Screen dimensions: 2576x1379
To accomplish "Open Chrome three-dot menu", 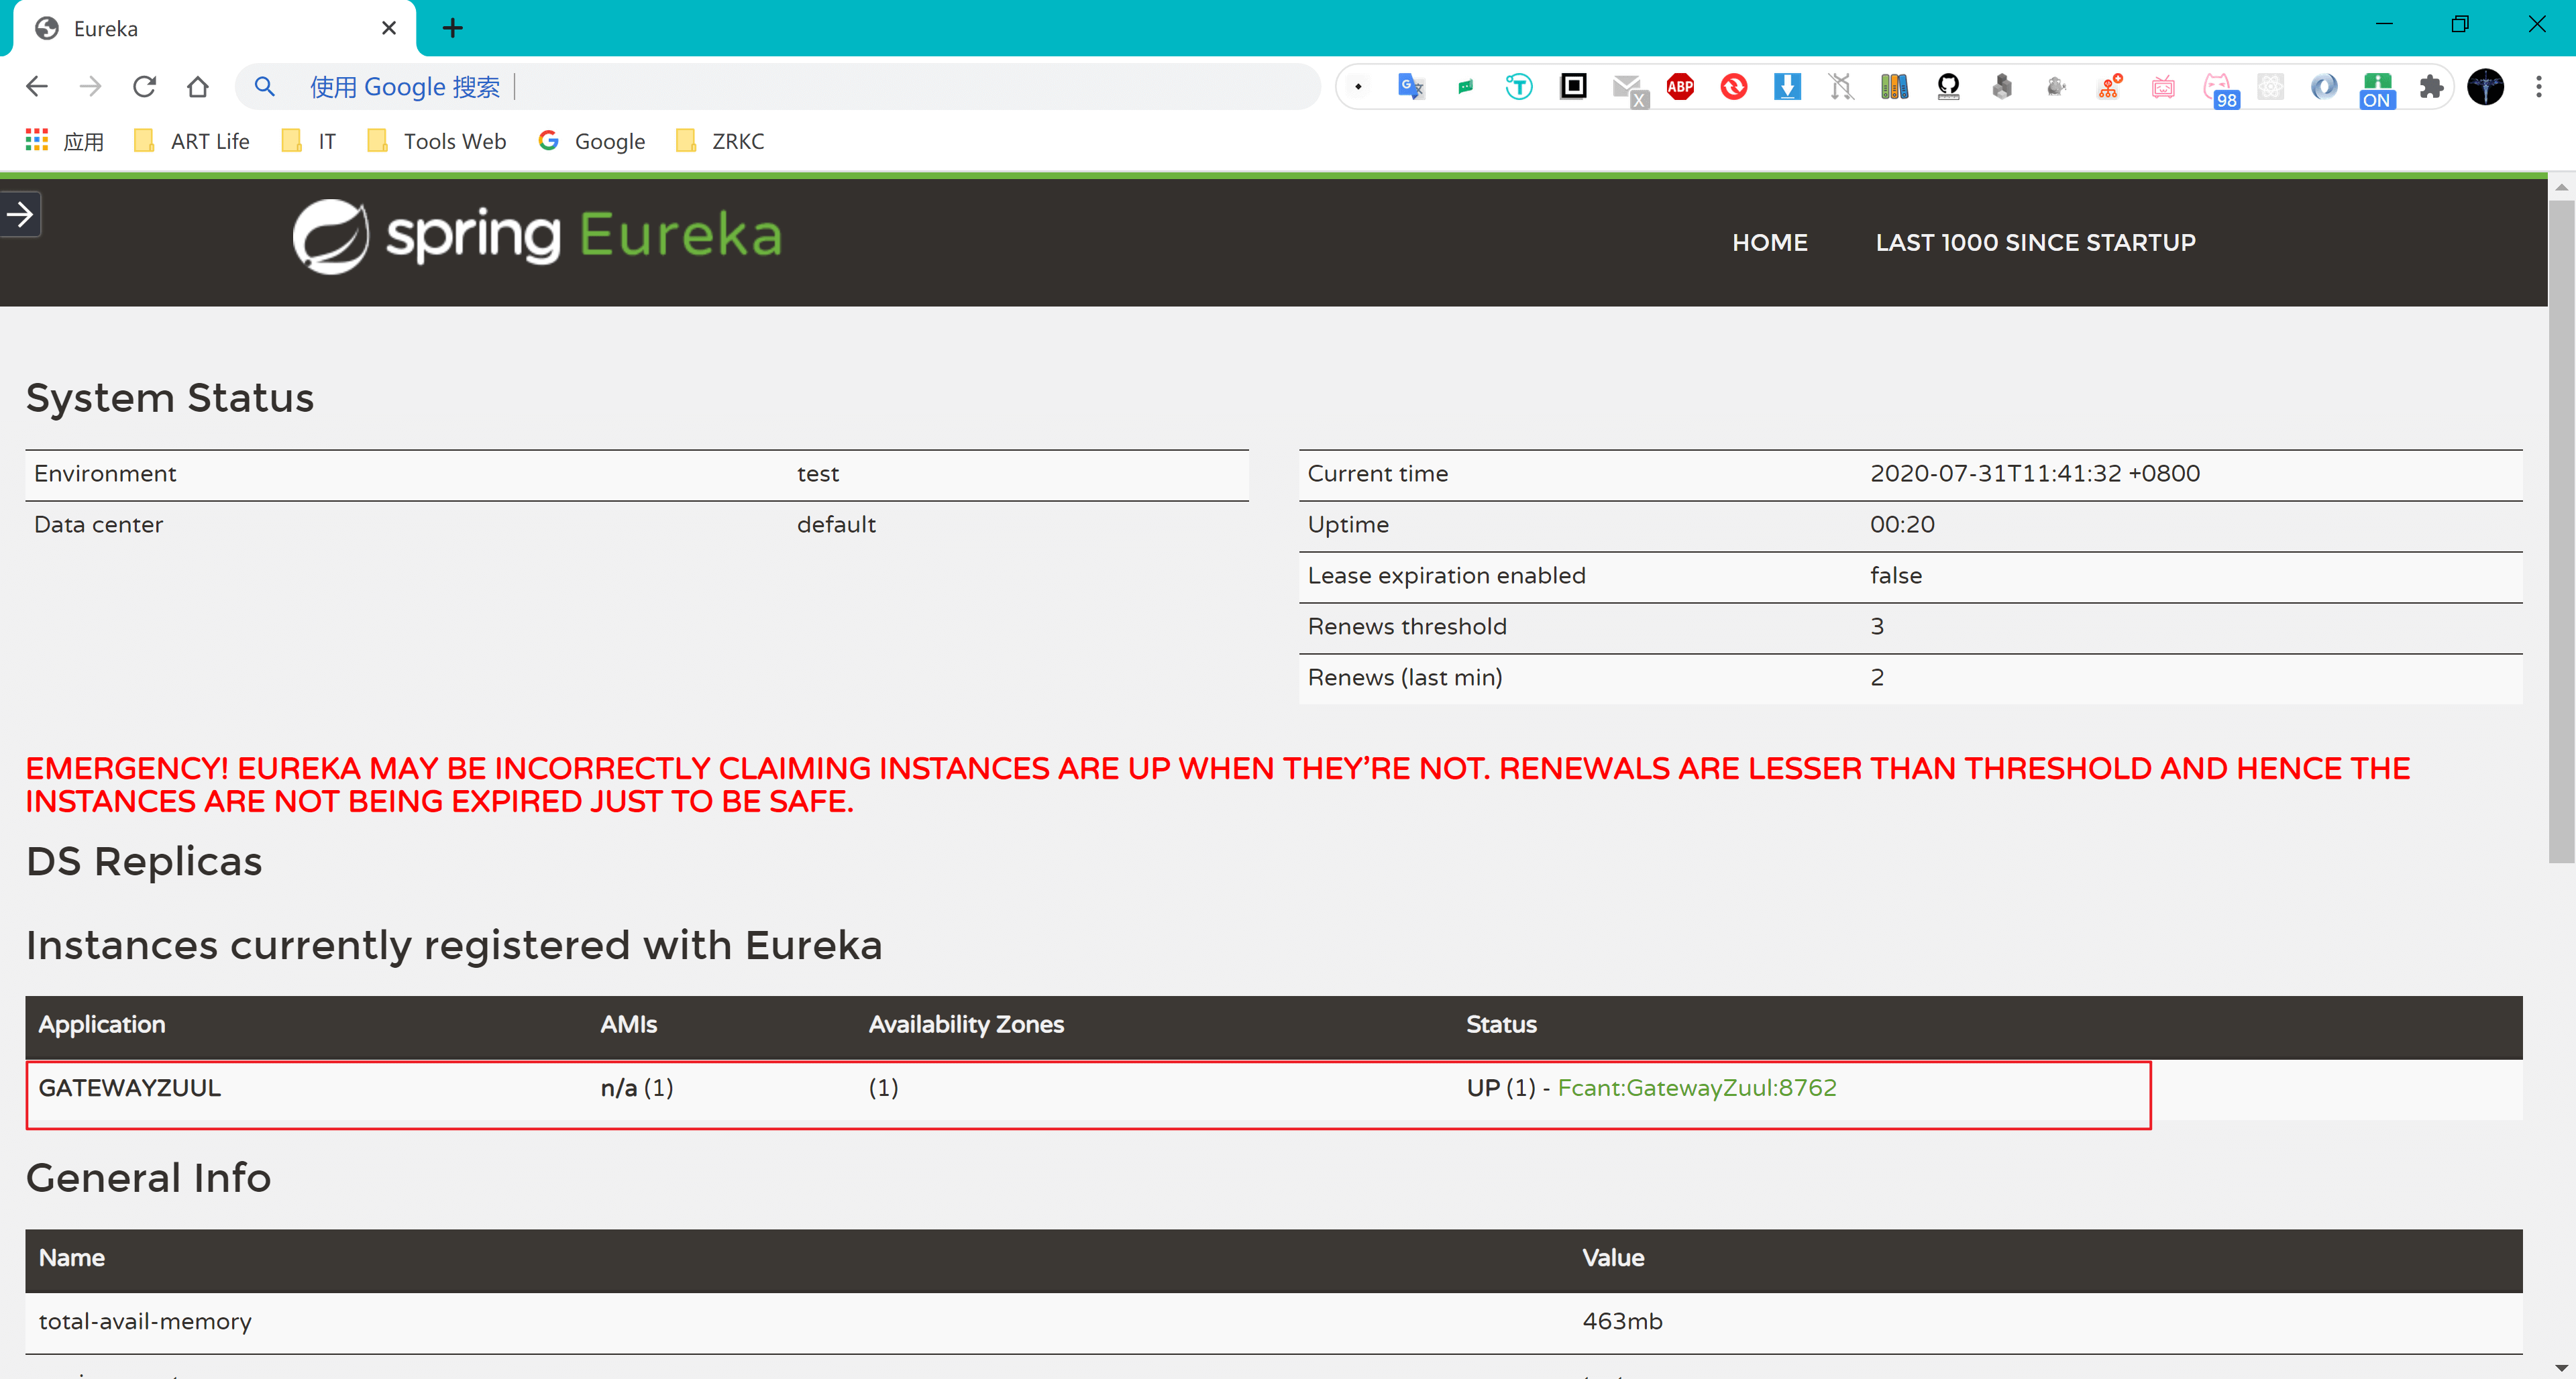I will tap(2538, 87).
